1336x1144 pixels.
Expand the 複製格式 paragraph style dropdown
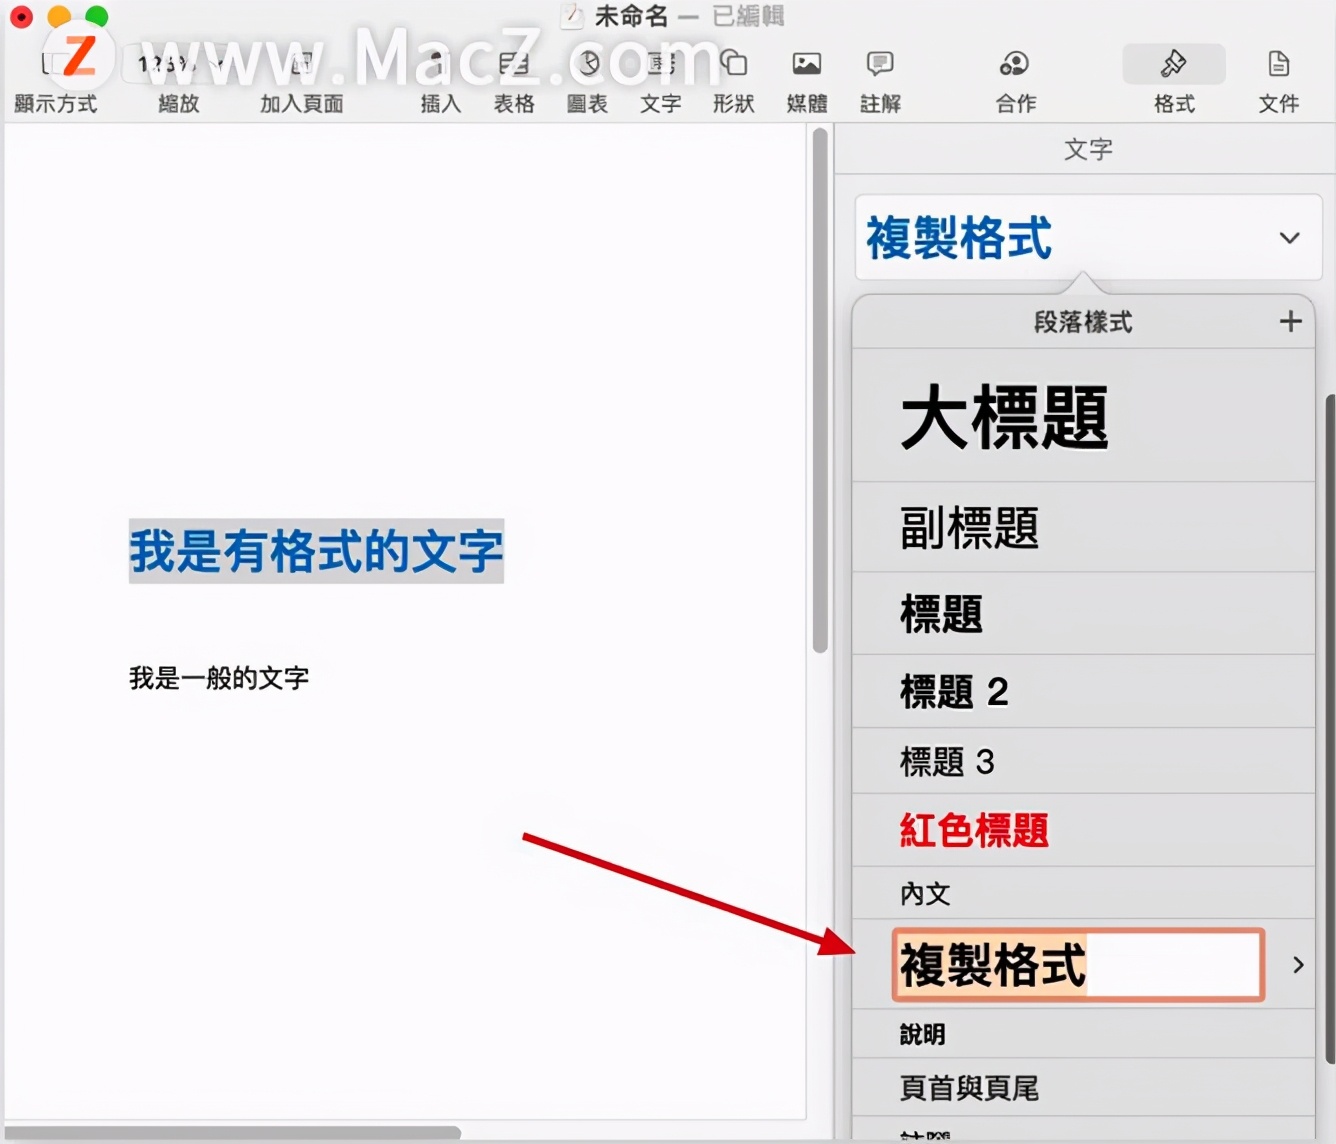(x=1089, y=238)
